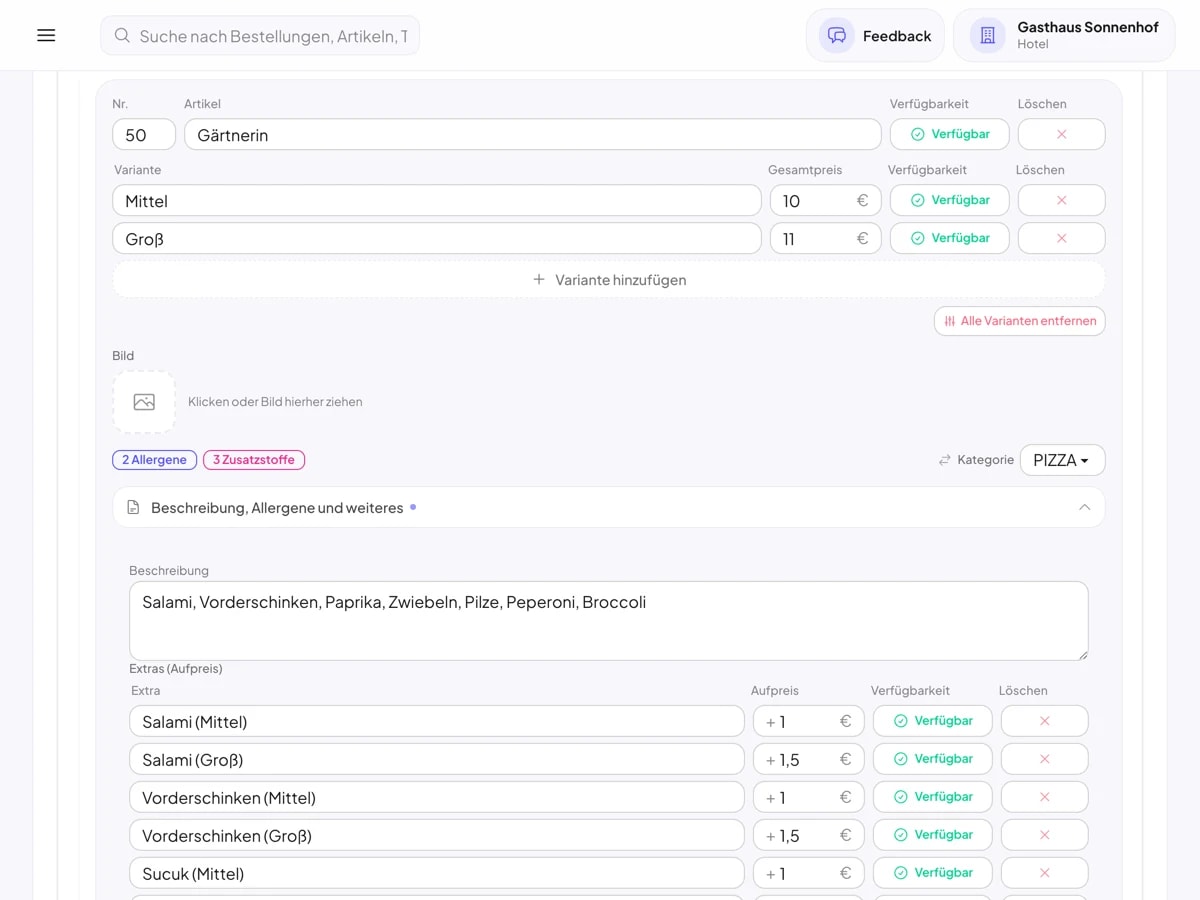This screenshot has height=900, width=1200.
Task: Open the Feedback button
Action: coord(875,35)
